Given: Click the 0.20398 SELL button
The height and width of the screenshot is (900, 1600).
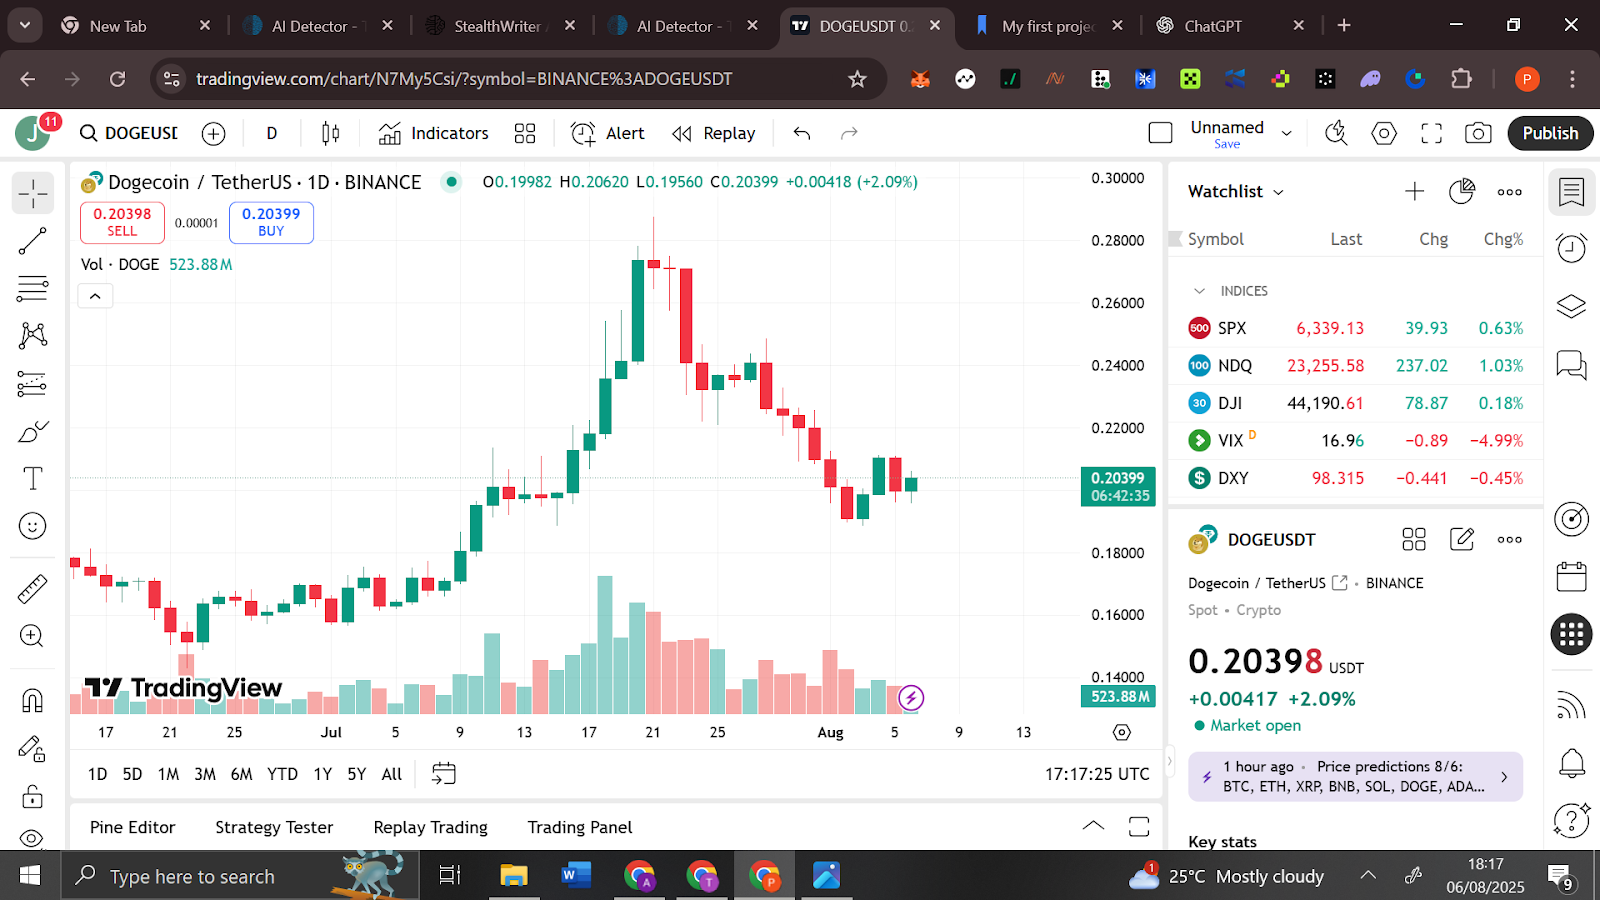Looking at the screenshot, I should click(122, 222).
